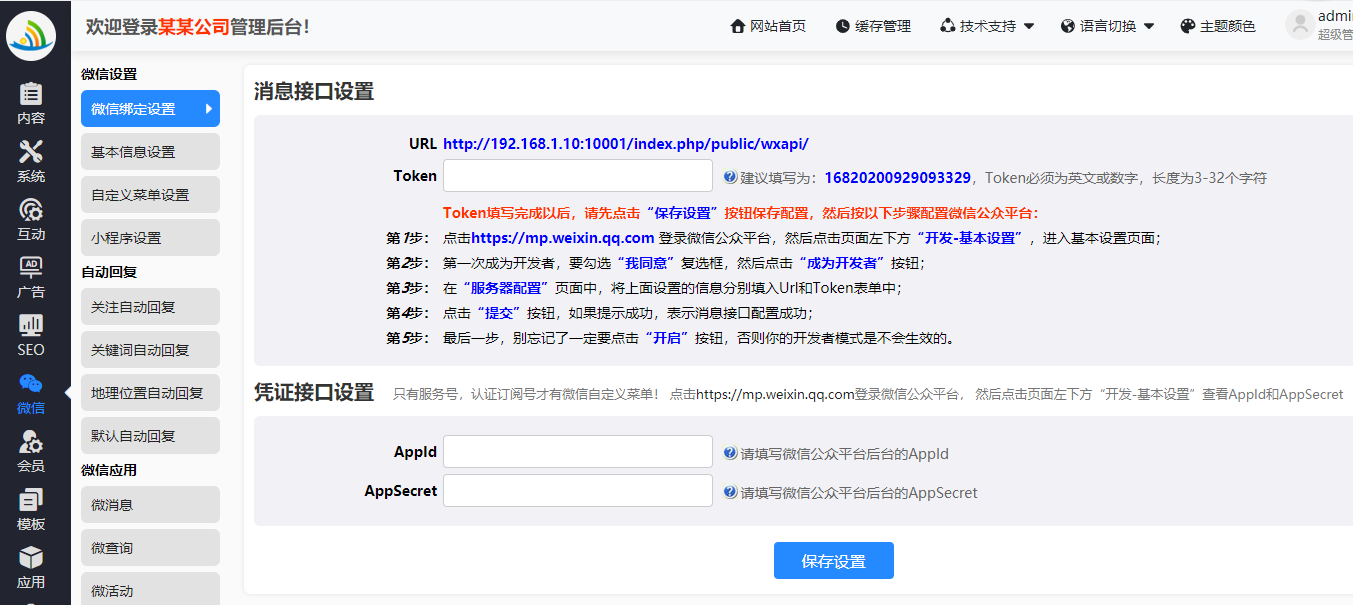Image resolution: width=1353 pixels, height=605 pixels.
Task: Open the 内容 sidebar icon
Action: (x=31, y=95)
